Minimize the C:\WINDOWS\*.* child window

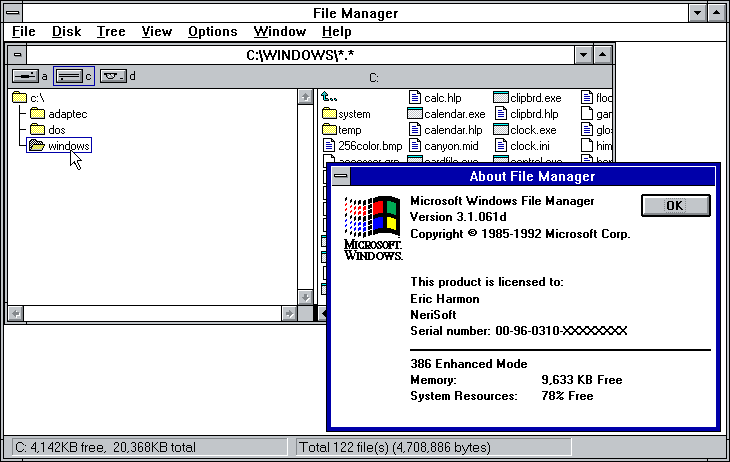(x=583, y=55)
